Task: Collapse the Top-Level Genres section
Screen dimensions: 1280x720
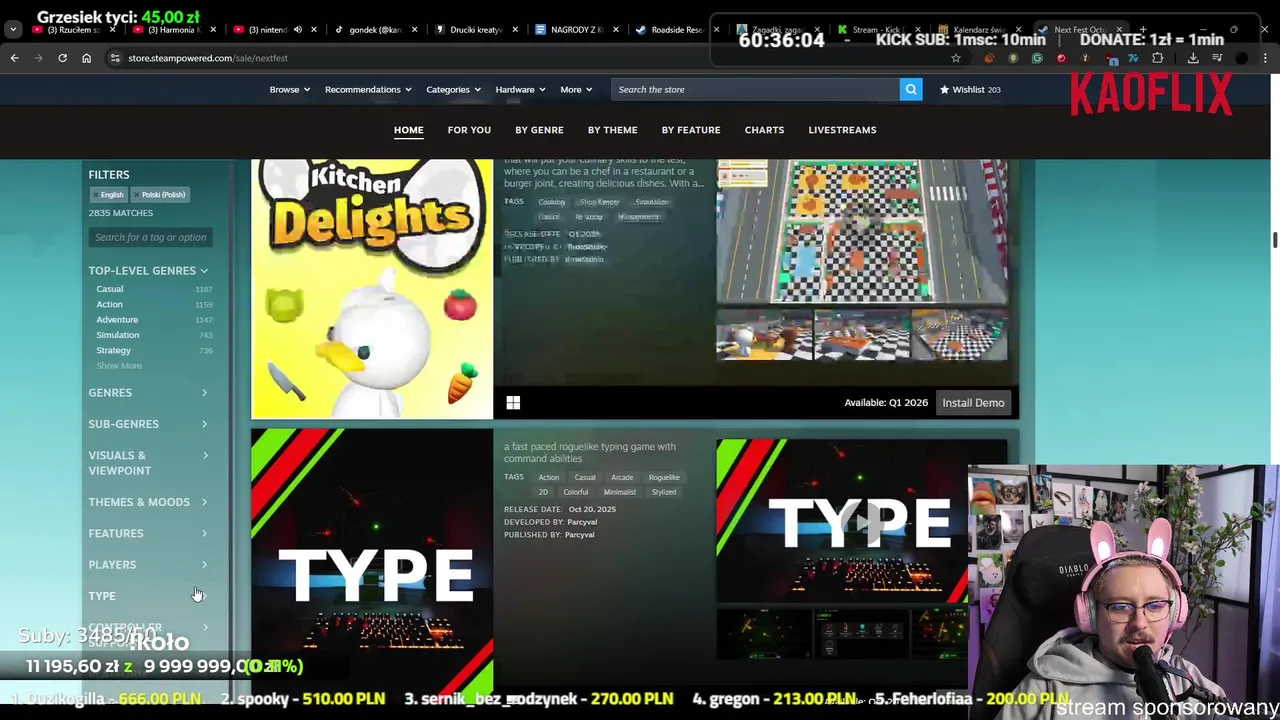Action: 148,270
